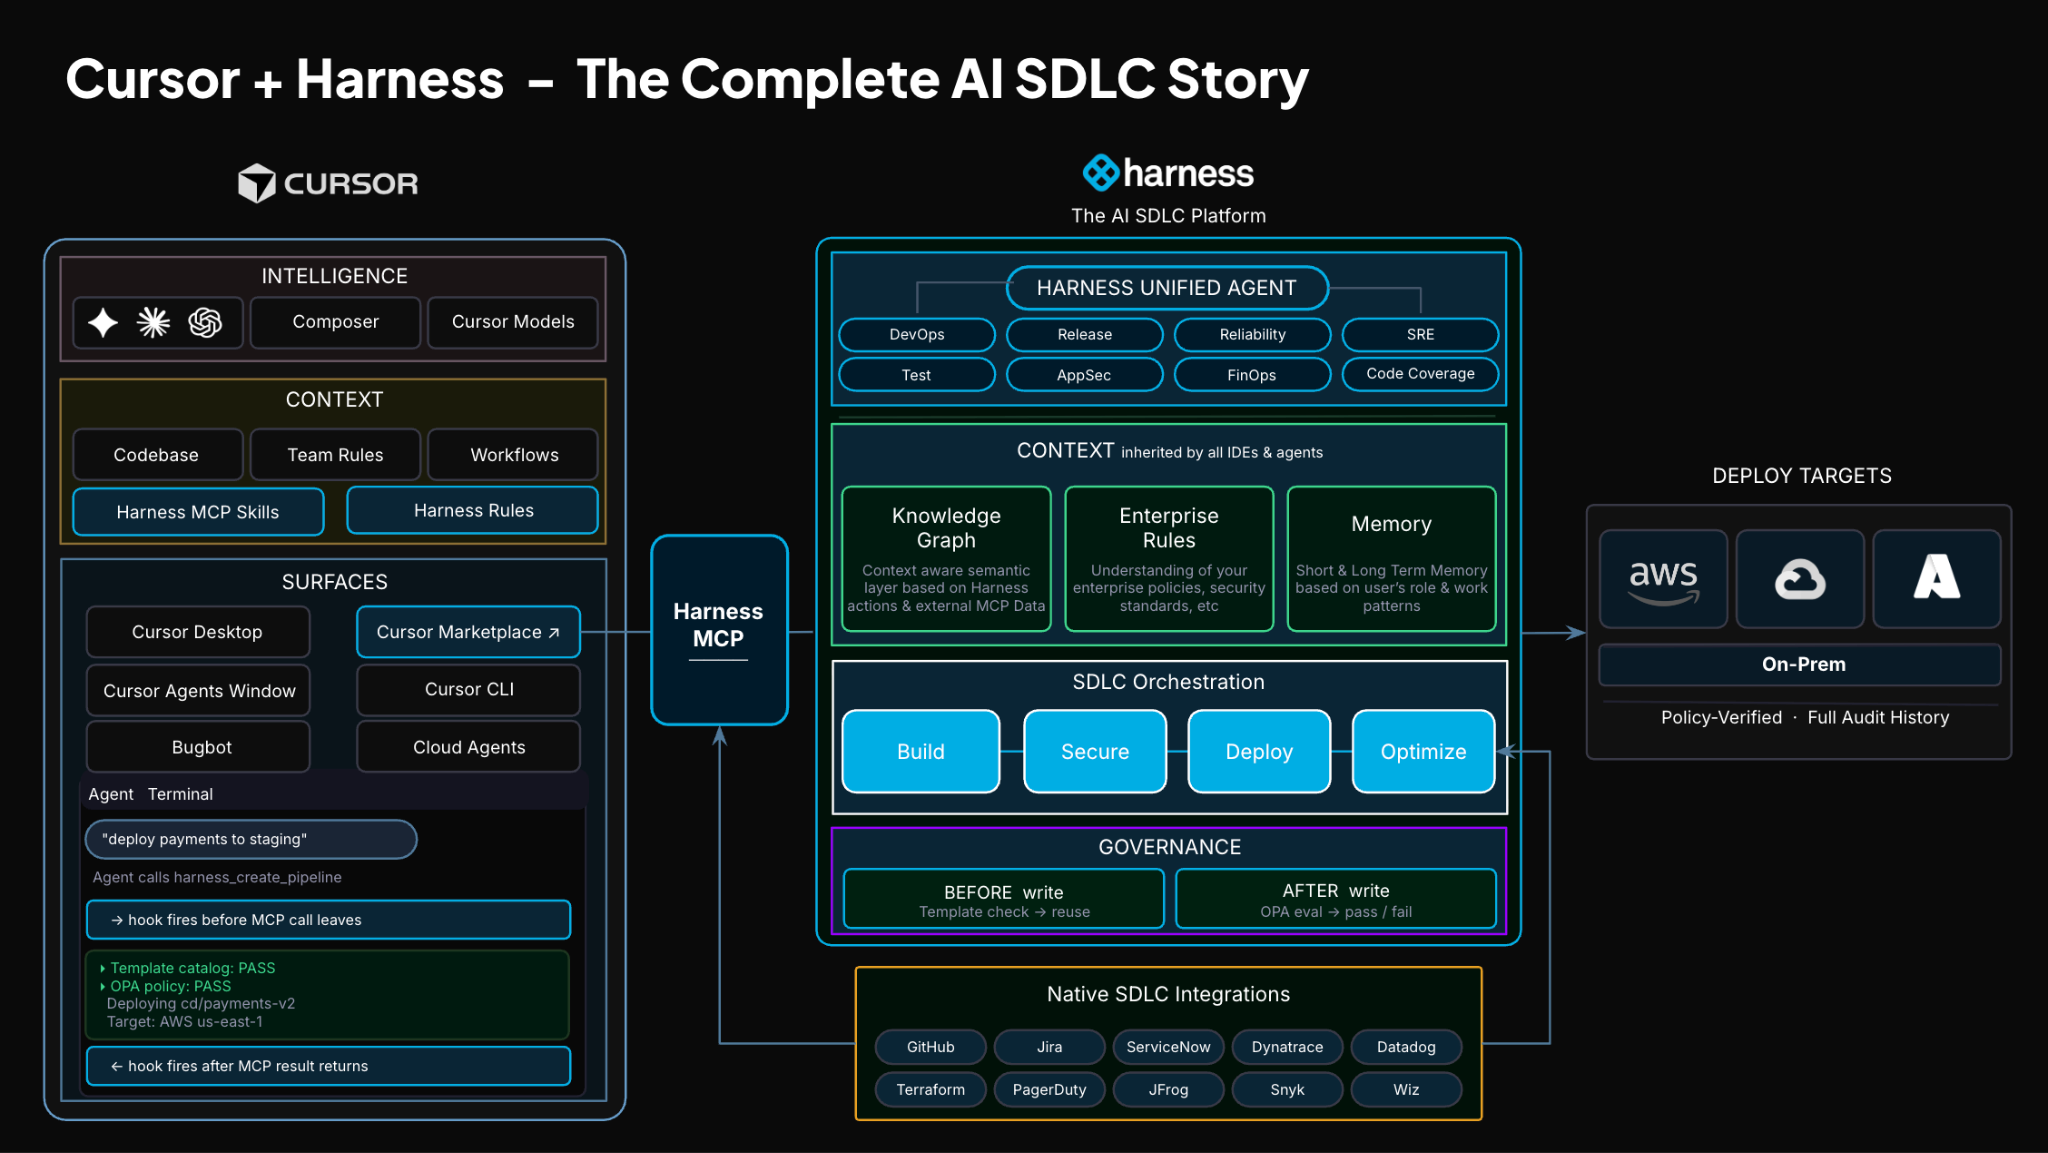Click the Harness Unified Agent pill
This screenshot has height=1153, width=2048.
point(1167,288)
